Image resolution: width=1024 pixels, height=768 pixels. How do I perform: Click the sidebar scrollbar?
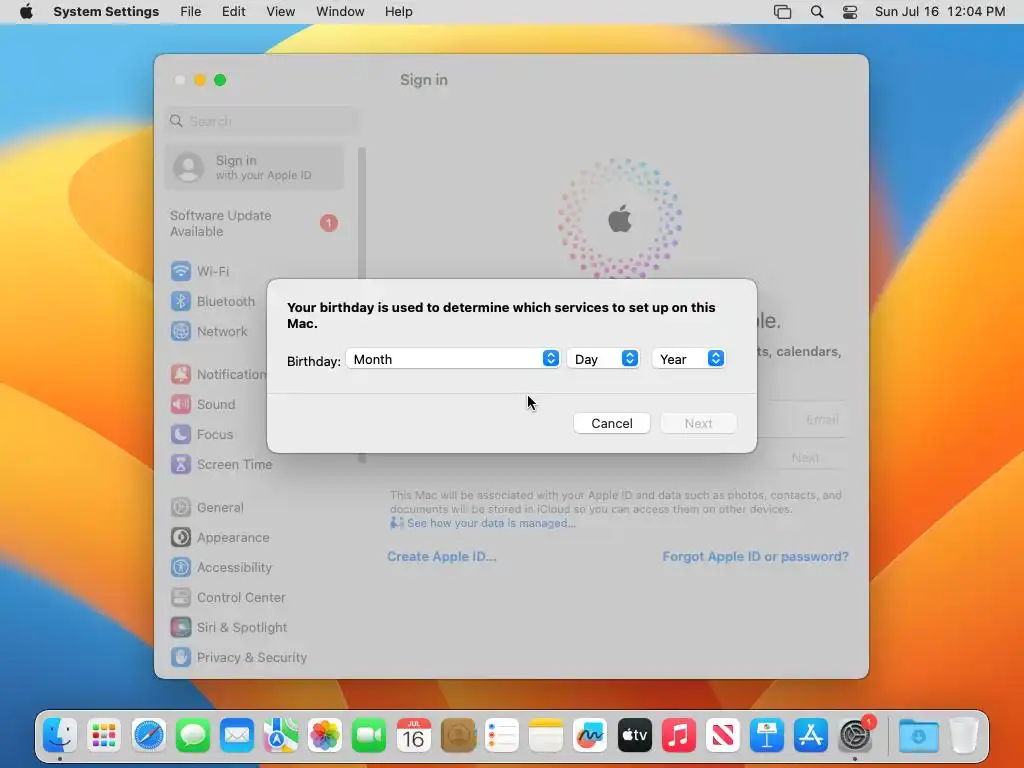[362, 304]
